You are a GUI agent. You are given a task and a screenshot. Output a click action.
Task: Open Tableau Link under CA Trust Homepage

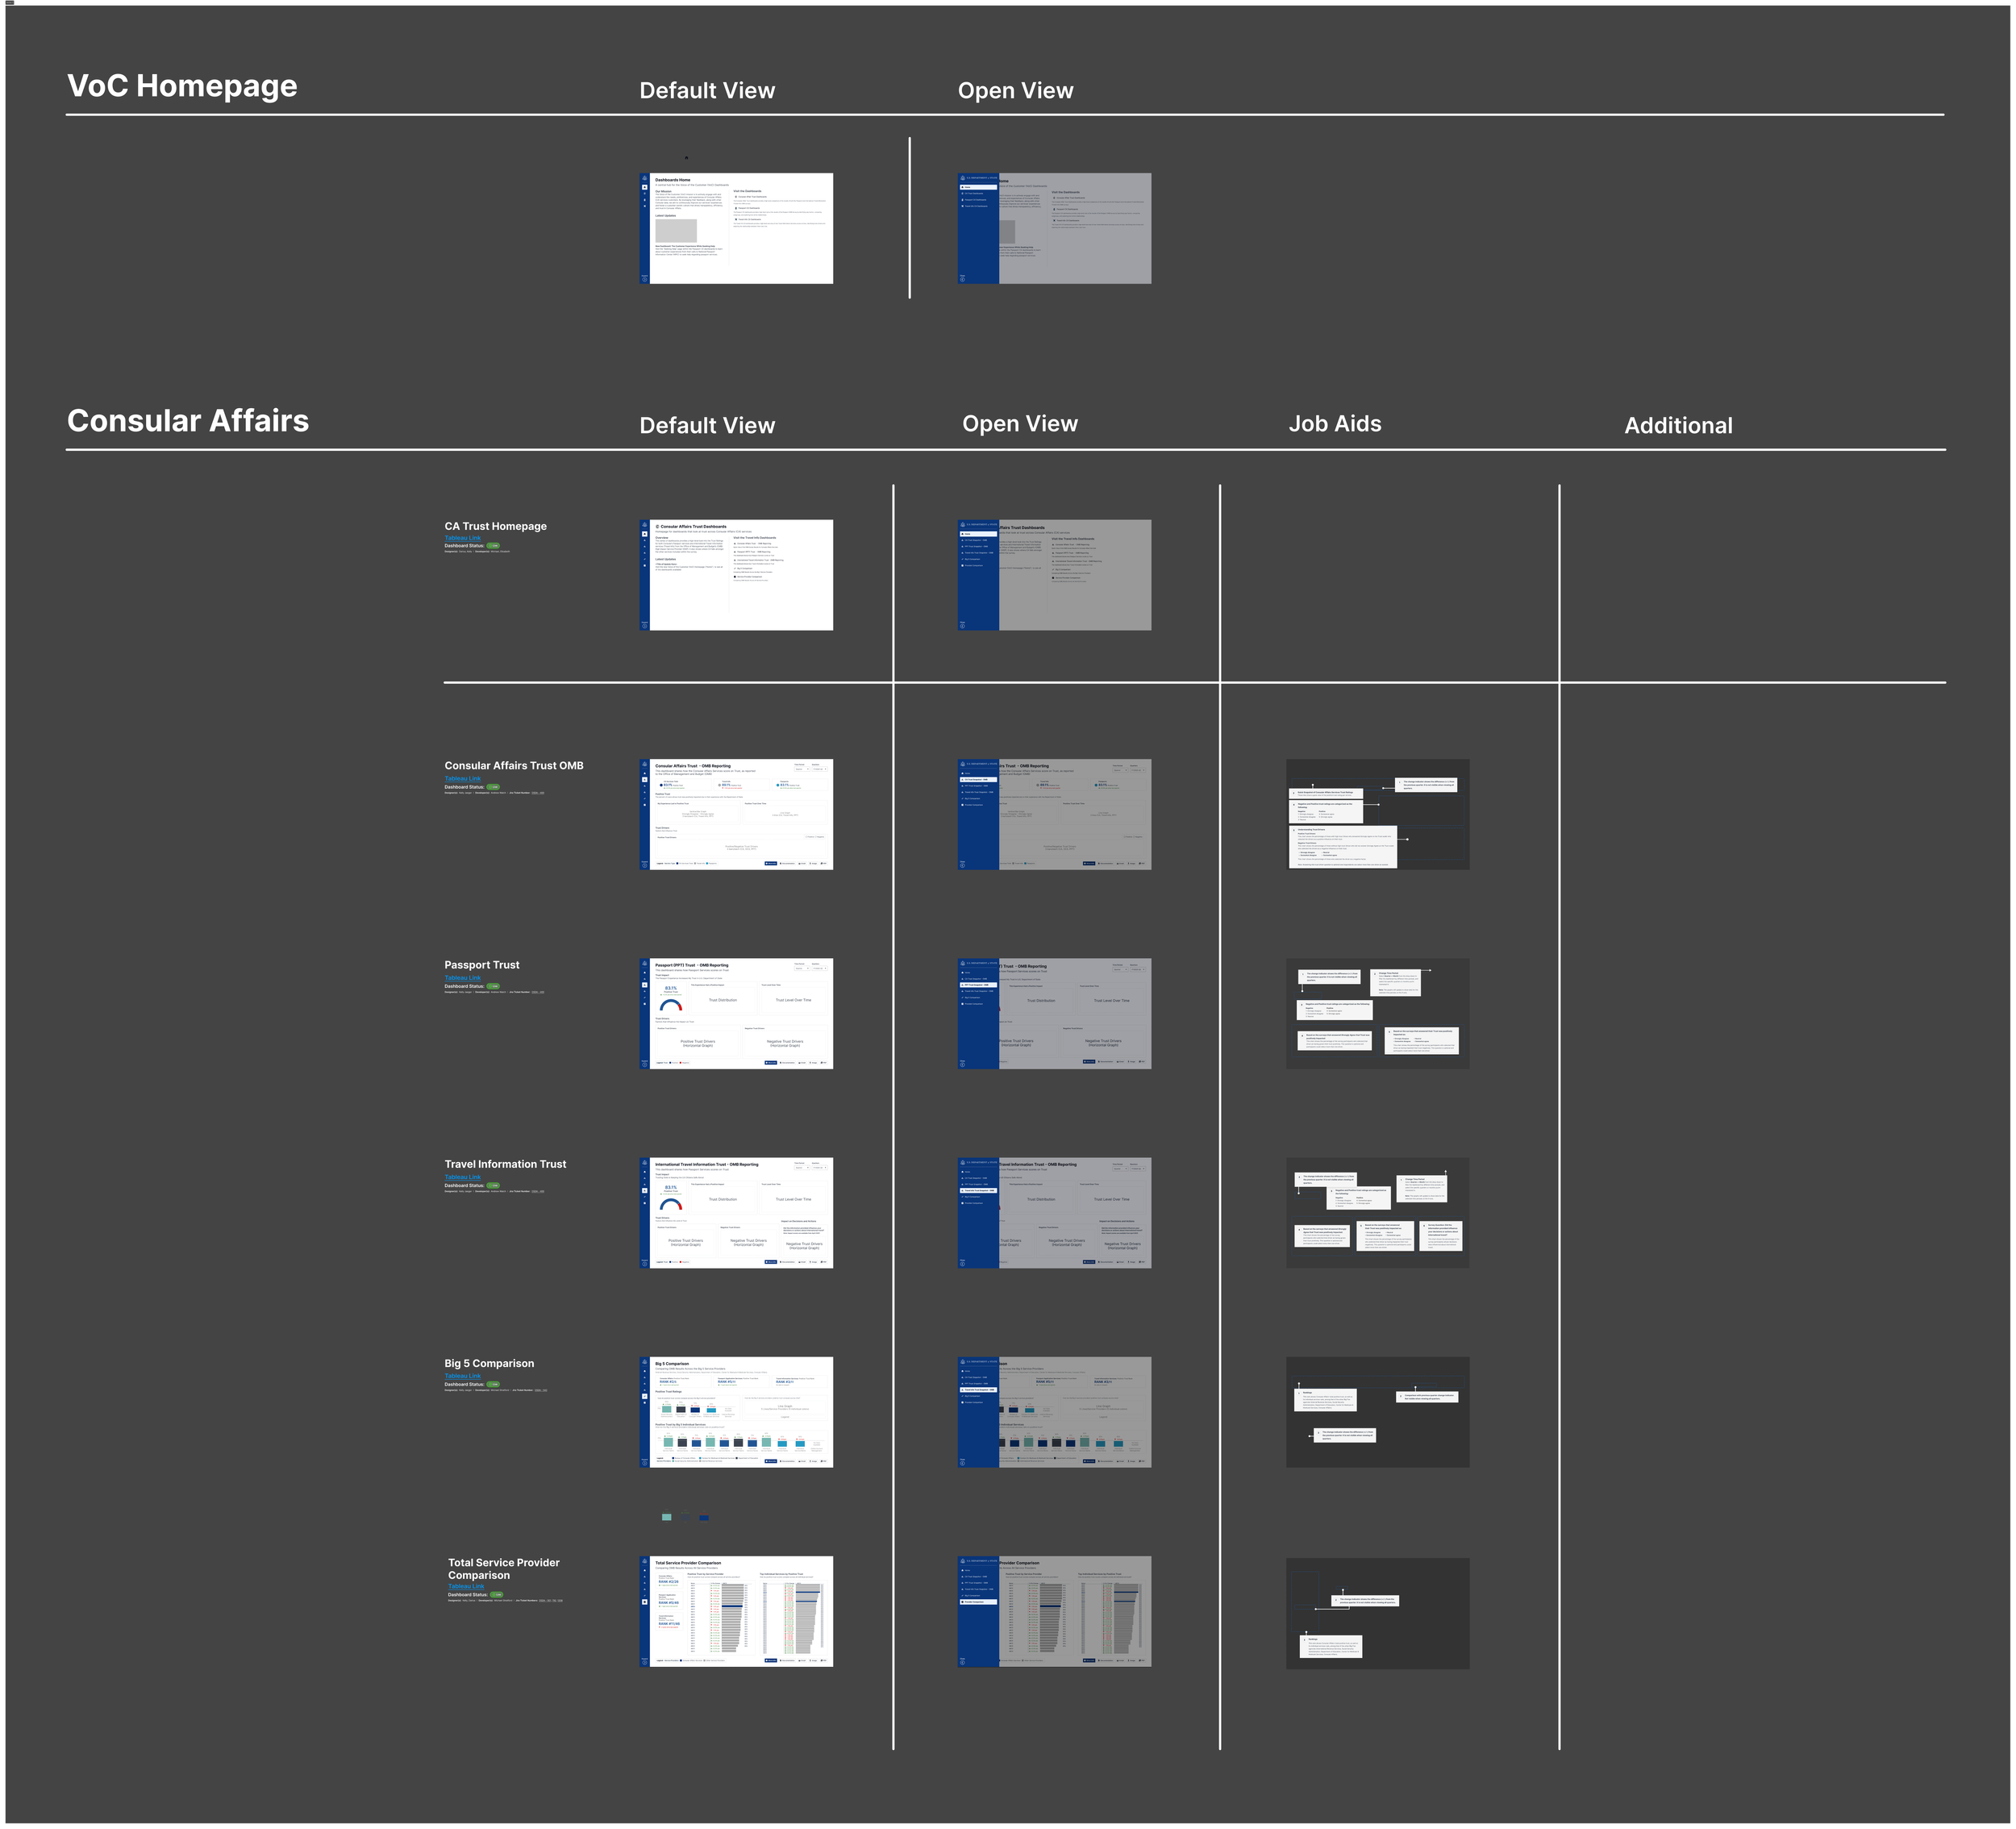pyautogui.click(x=462, y=538)
